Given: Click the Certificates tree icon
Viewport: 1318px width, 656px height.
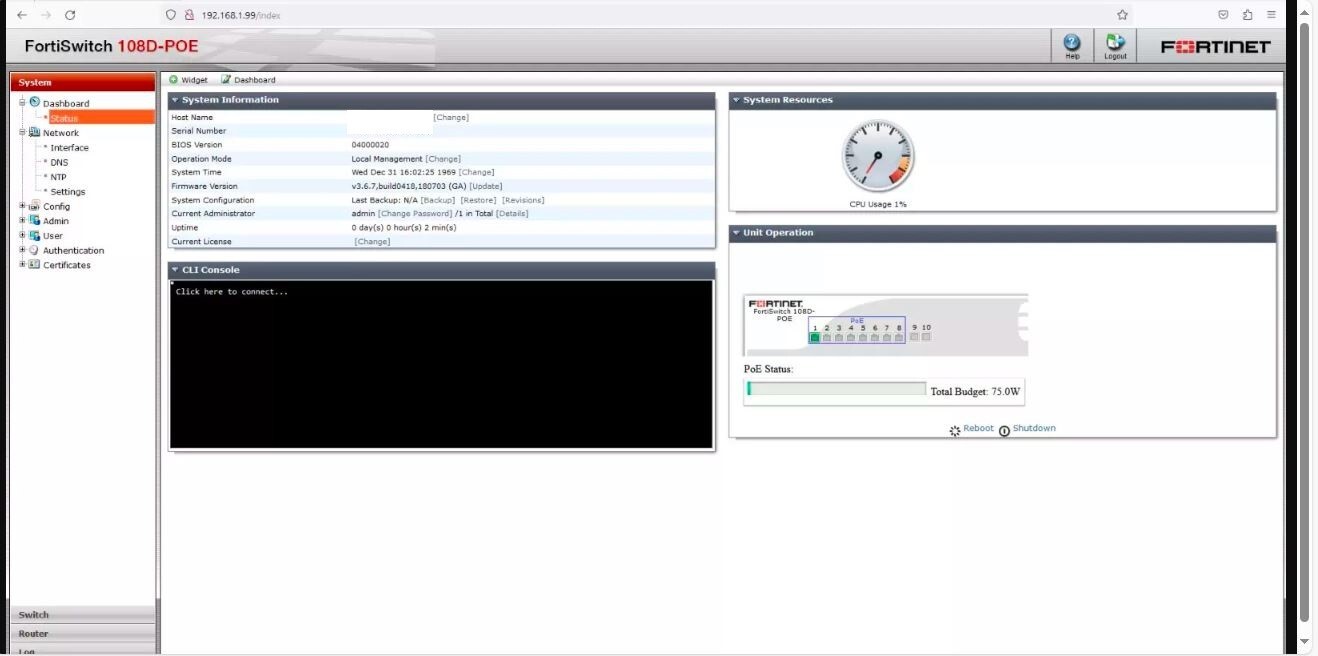Looking at the screenshot, I should pos(35,264).
